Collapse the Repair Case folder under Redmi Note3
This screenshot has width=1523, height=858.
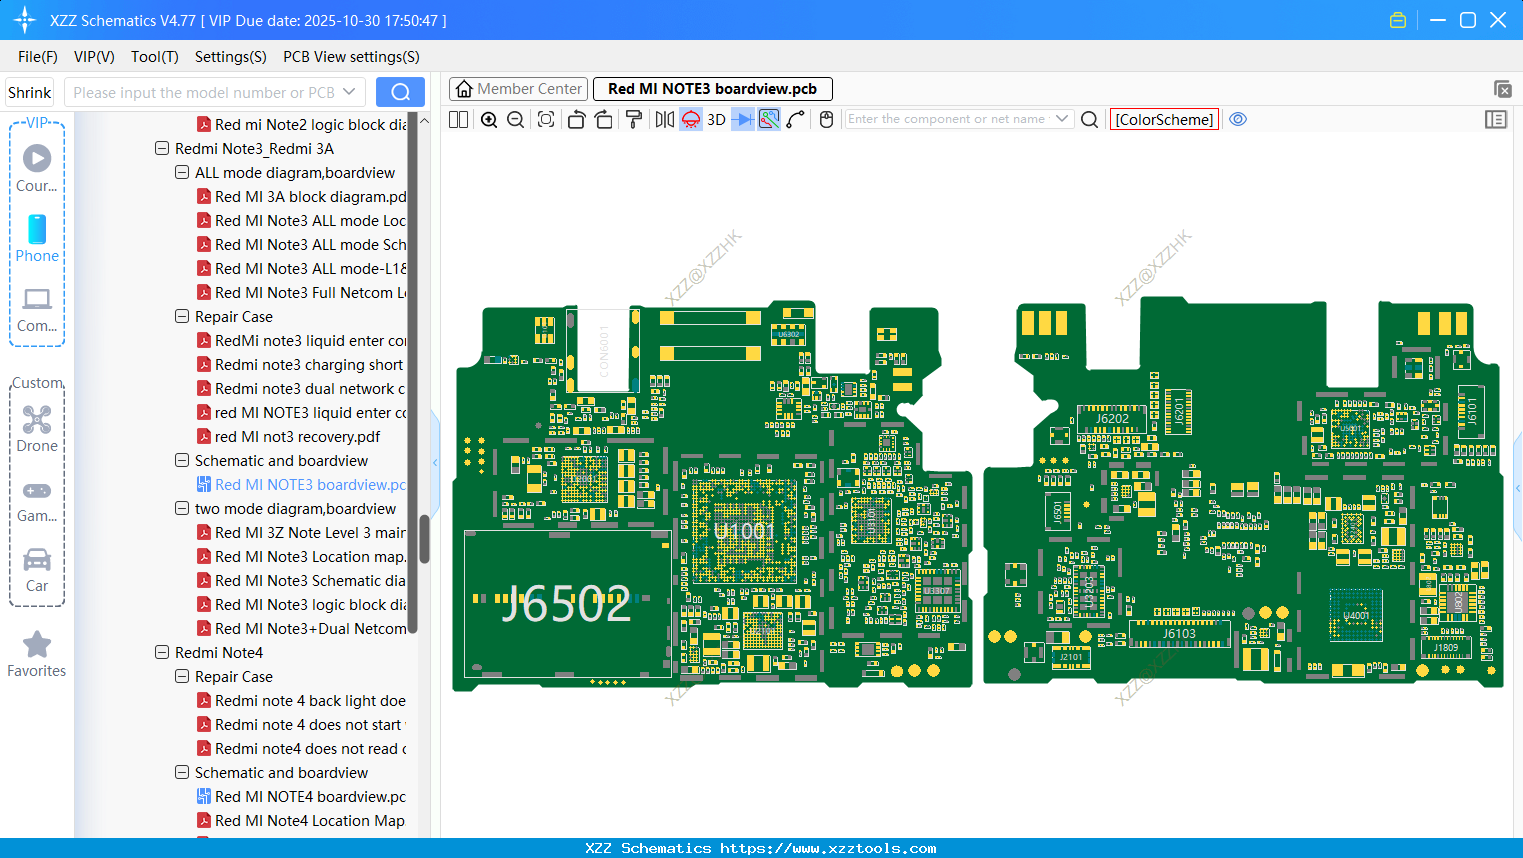[182, 317]
